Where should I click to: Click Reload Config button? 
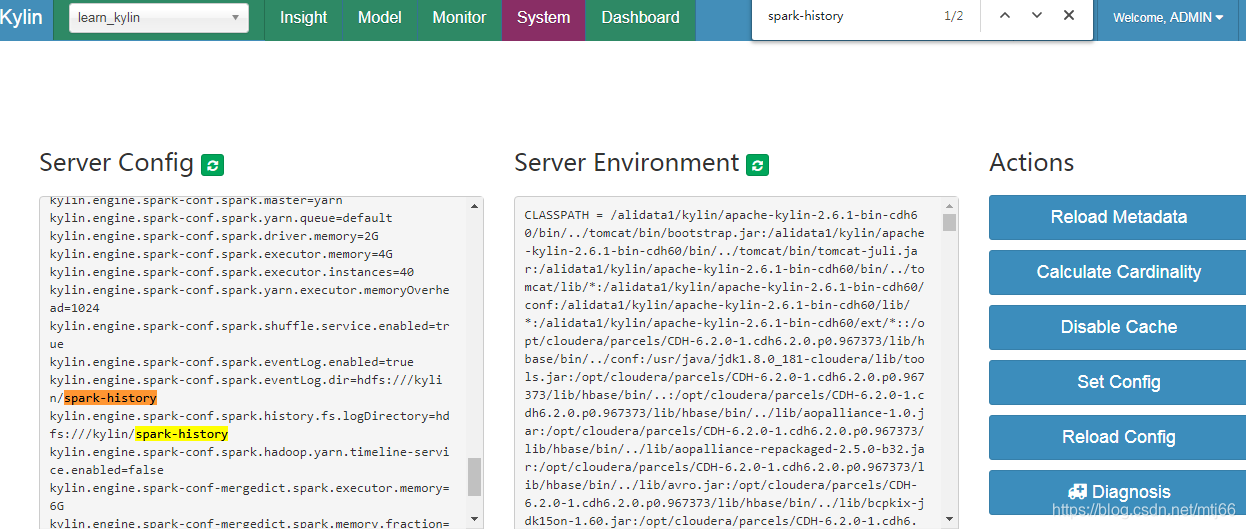pyautogui.click(x=1119, y=437)
